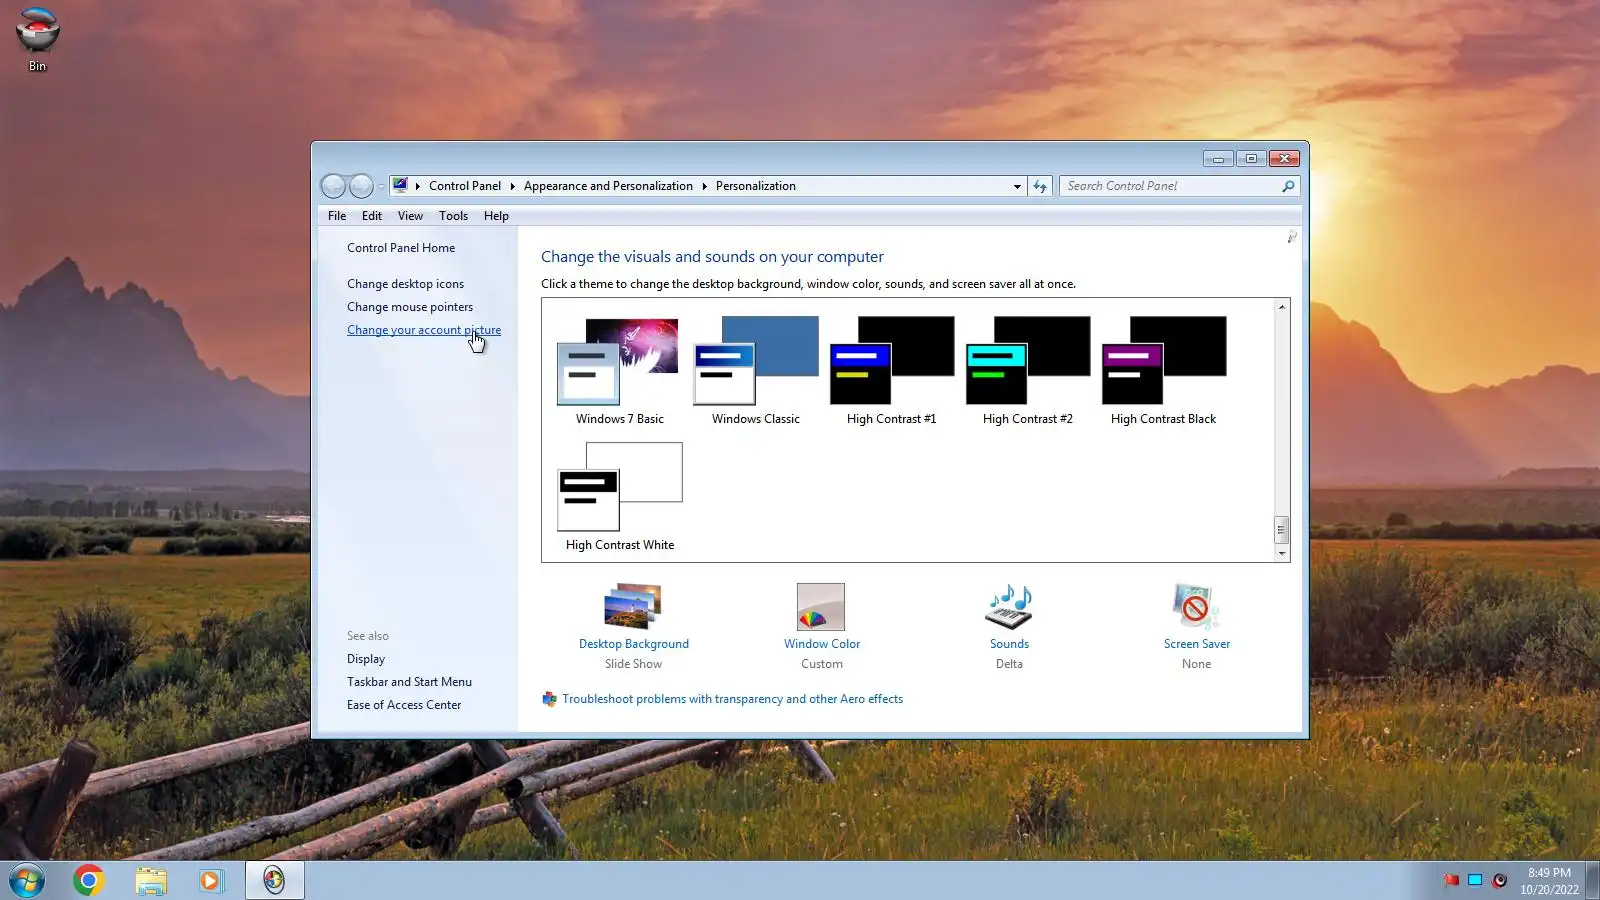Open the Windows Start menu
The width and height of the screenshot is (1600, 900).
pyautogui.click(x=27, y=881)
